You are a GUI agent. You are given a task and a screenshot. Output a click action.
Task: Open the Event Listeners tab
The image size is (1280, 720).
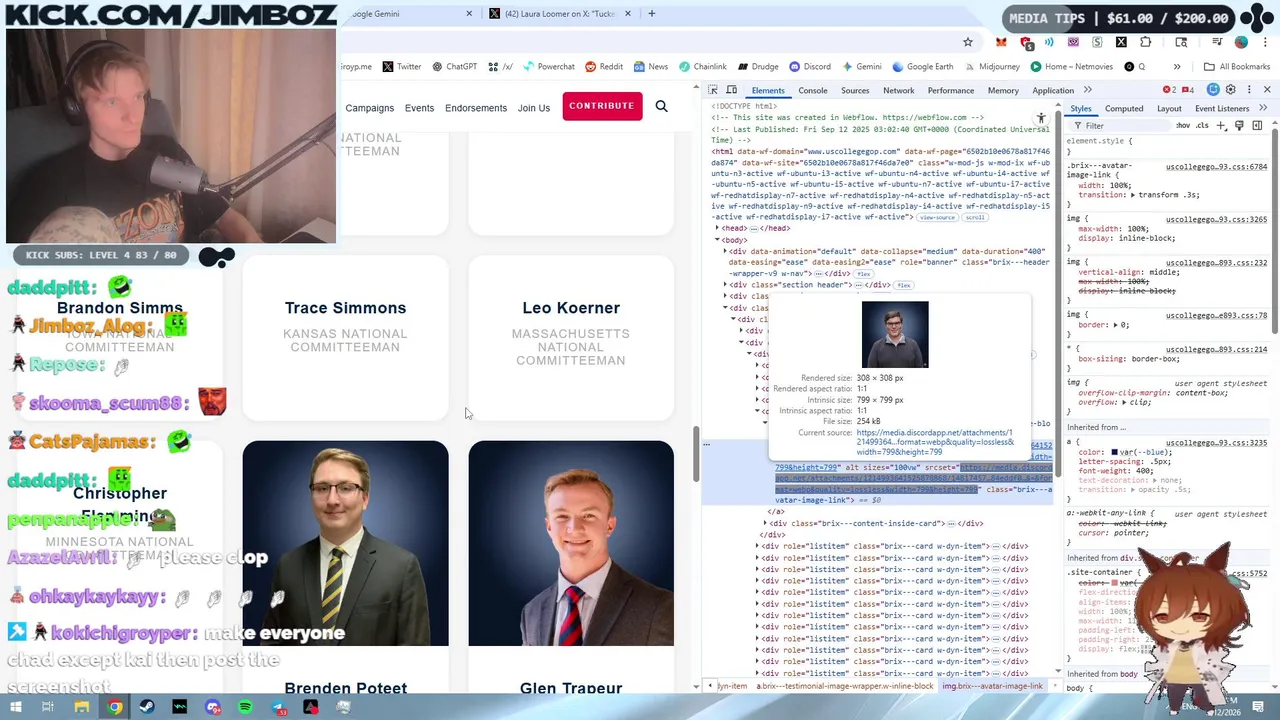1222,108
